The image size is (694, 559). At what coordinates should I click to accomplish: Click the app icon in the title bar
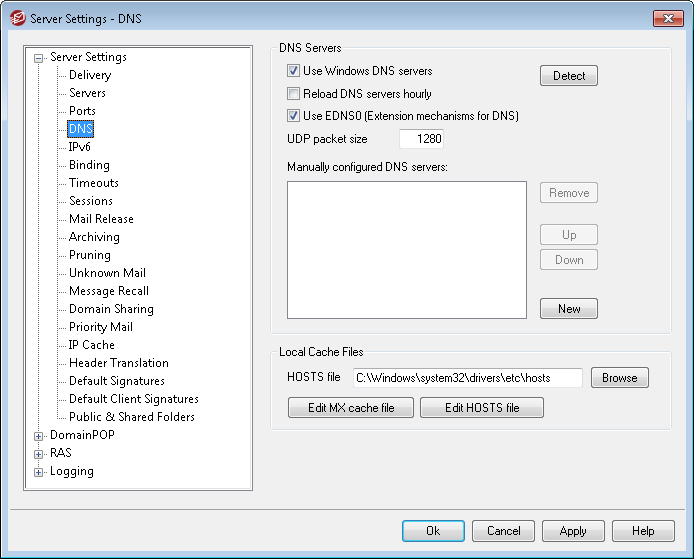(x=16, y=18)
